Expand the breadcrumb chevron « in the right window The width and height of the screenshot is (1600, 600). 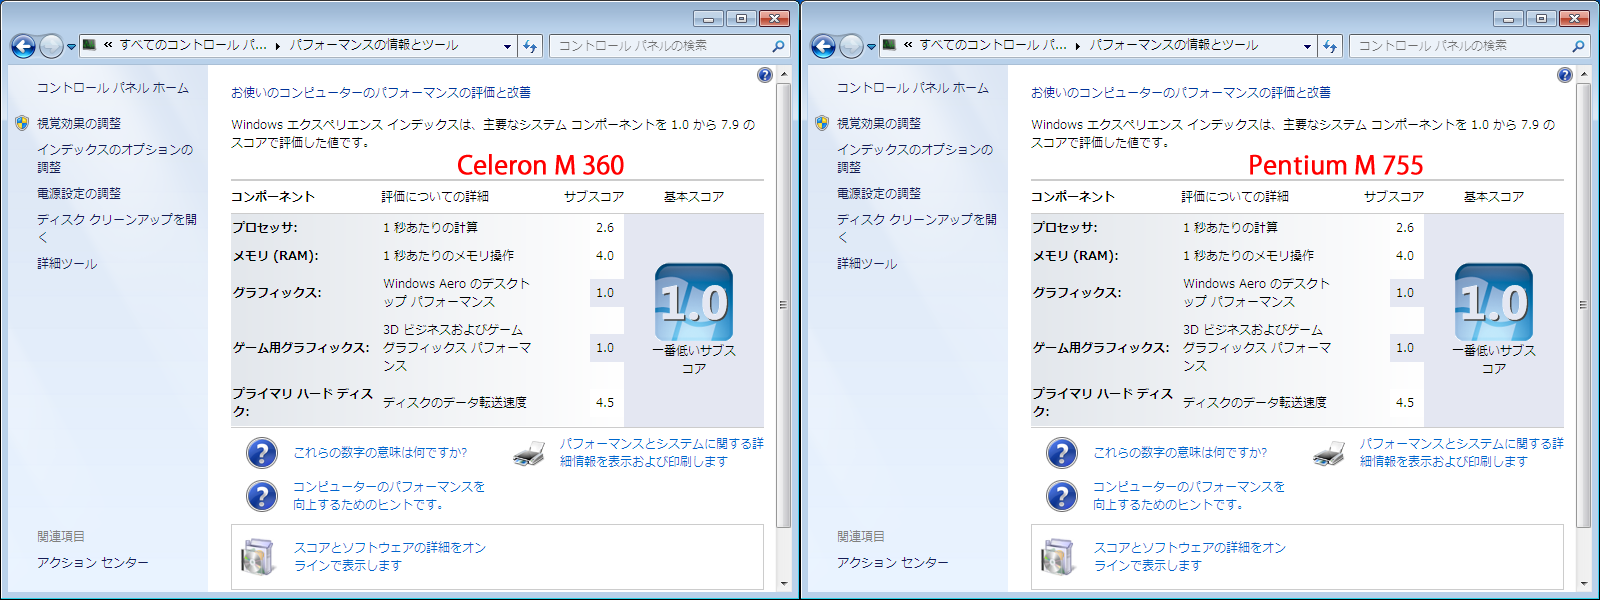point(908,45)
